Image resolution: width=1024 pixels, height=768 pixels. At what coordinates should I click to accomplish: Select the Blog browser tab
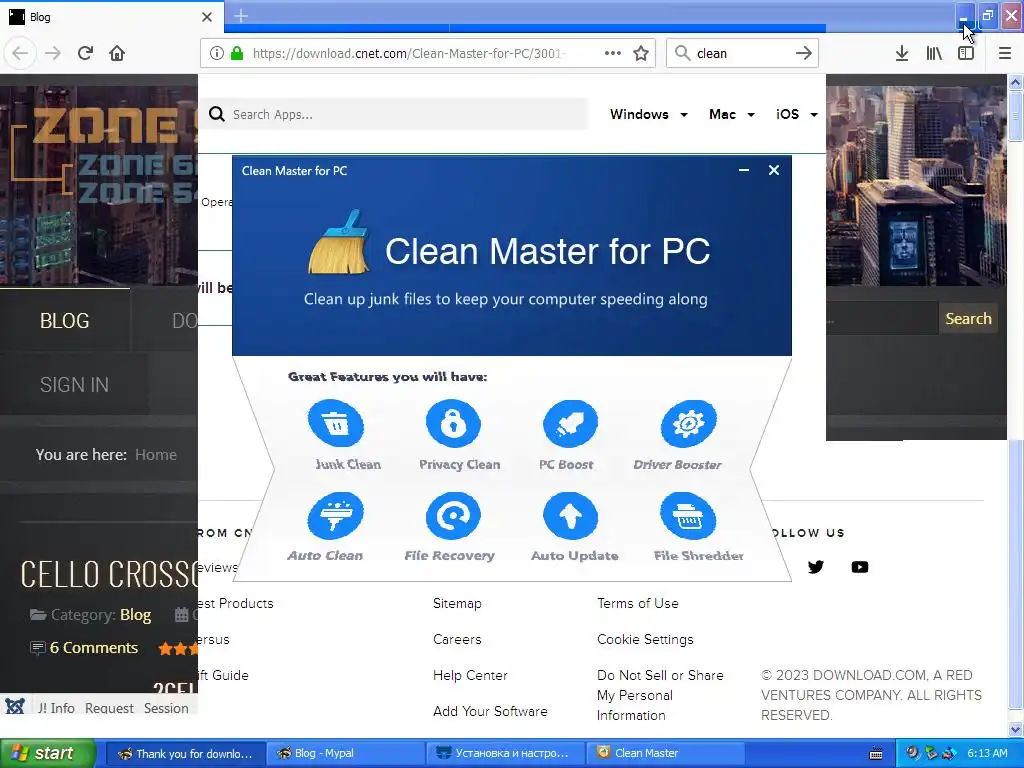(111, 17)
